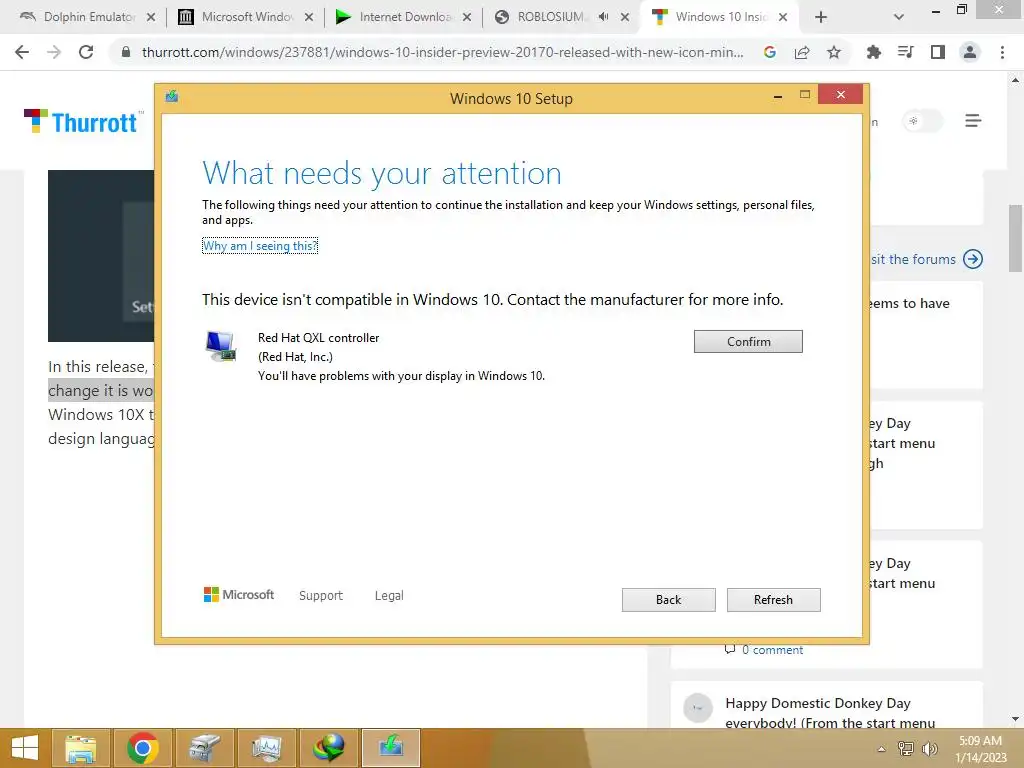Close the Internet Download tab
Viewport: 1024px width, 768px height.
click(467, 17)
